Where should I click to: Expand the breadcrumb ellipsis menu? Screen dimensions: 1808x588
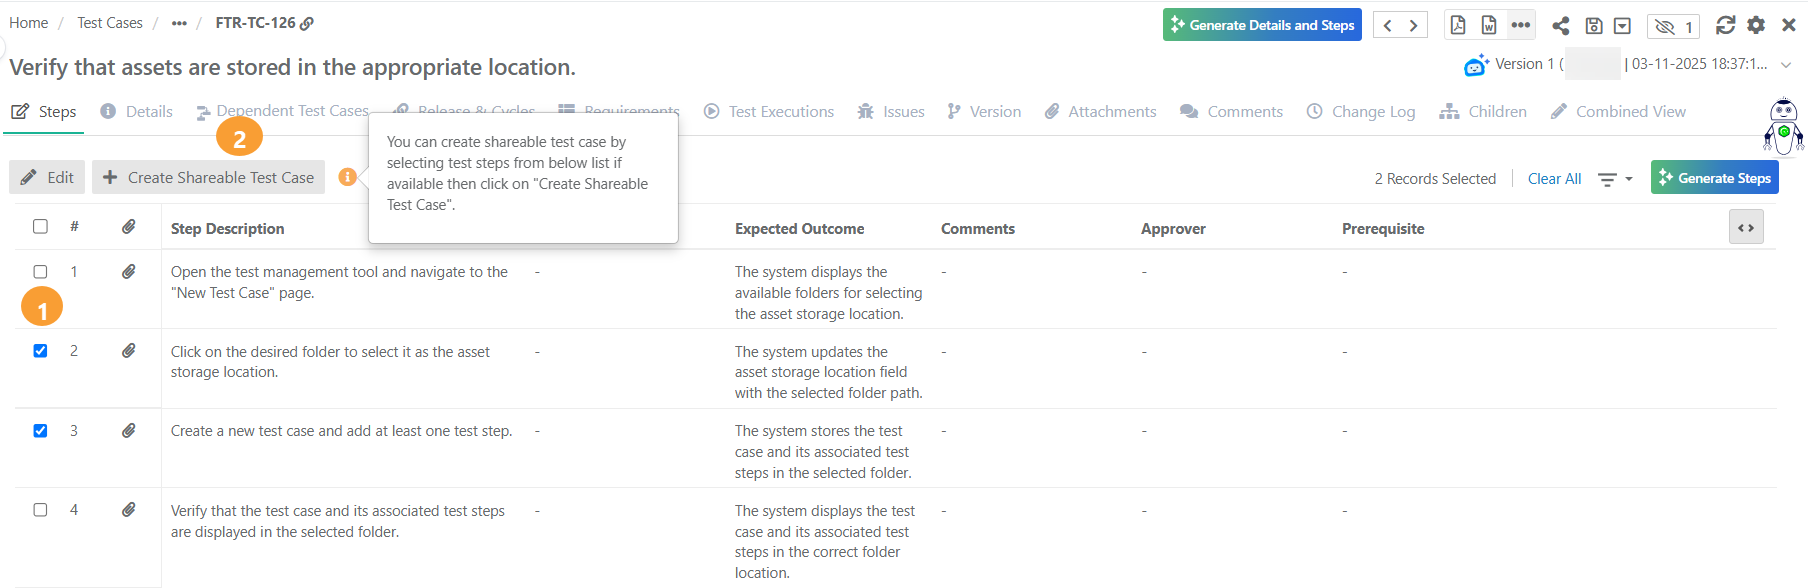click(179, 23)
